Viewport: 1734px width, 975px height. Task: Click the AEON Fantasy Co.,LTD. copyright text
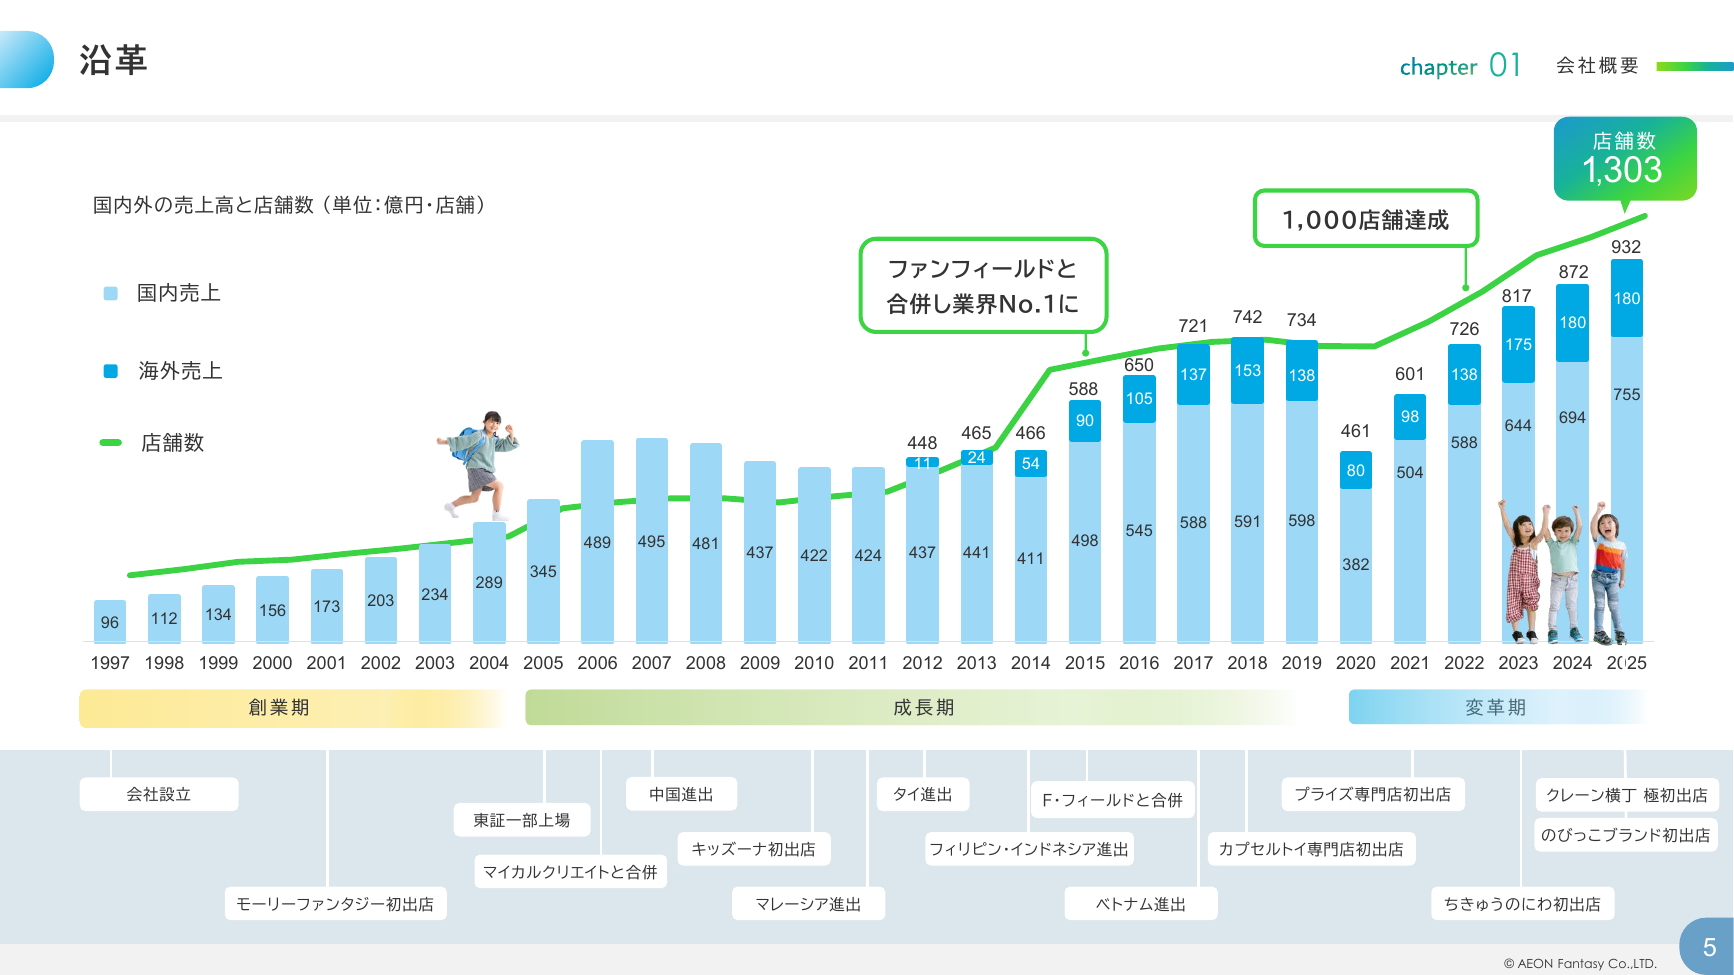(x=1580, y=964)
